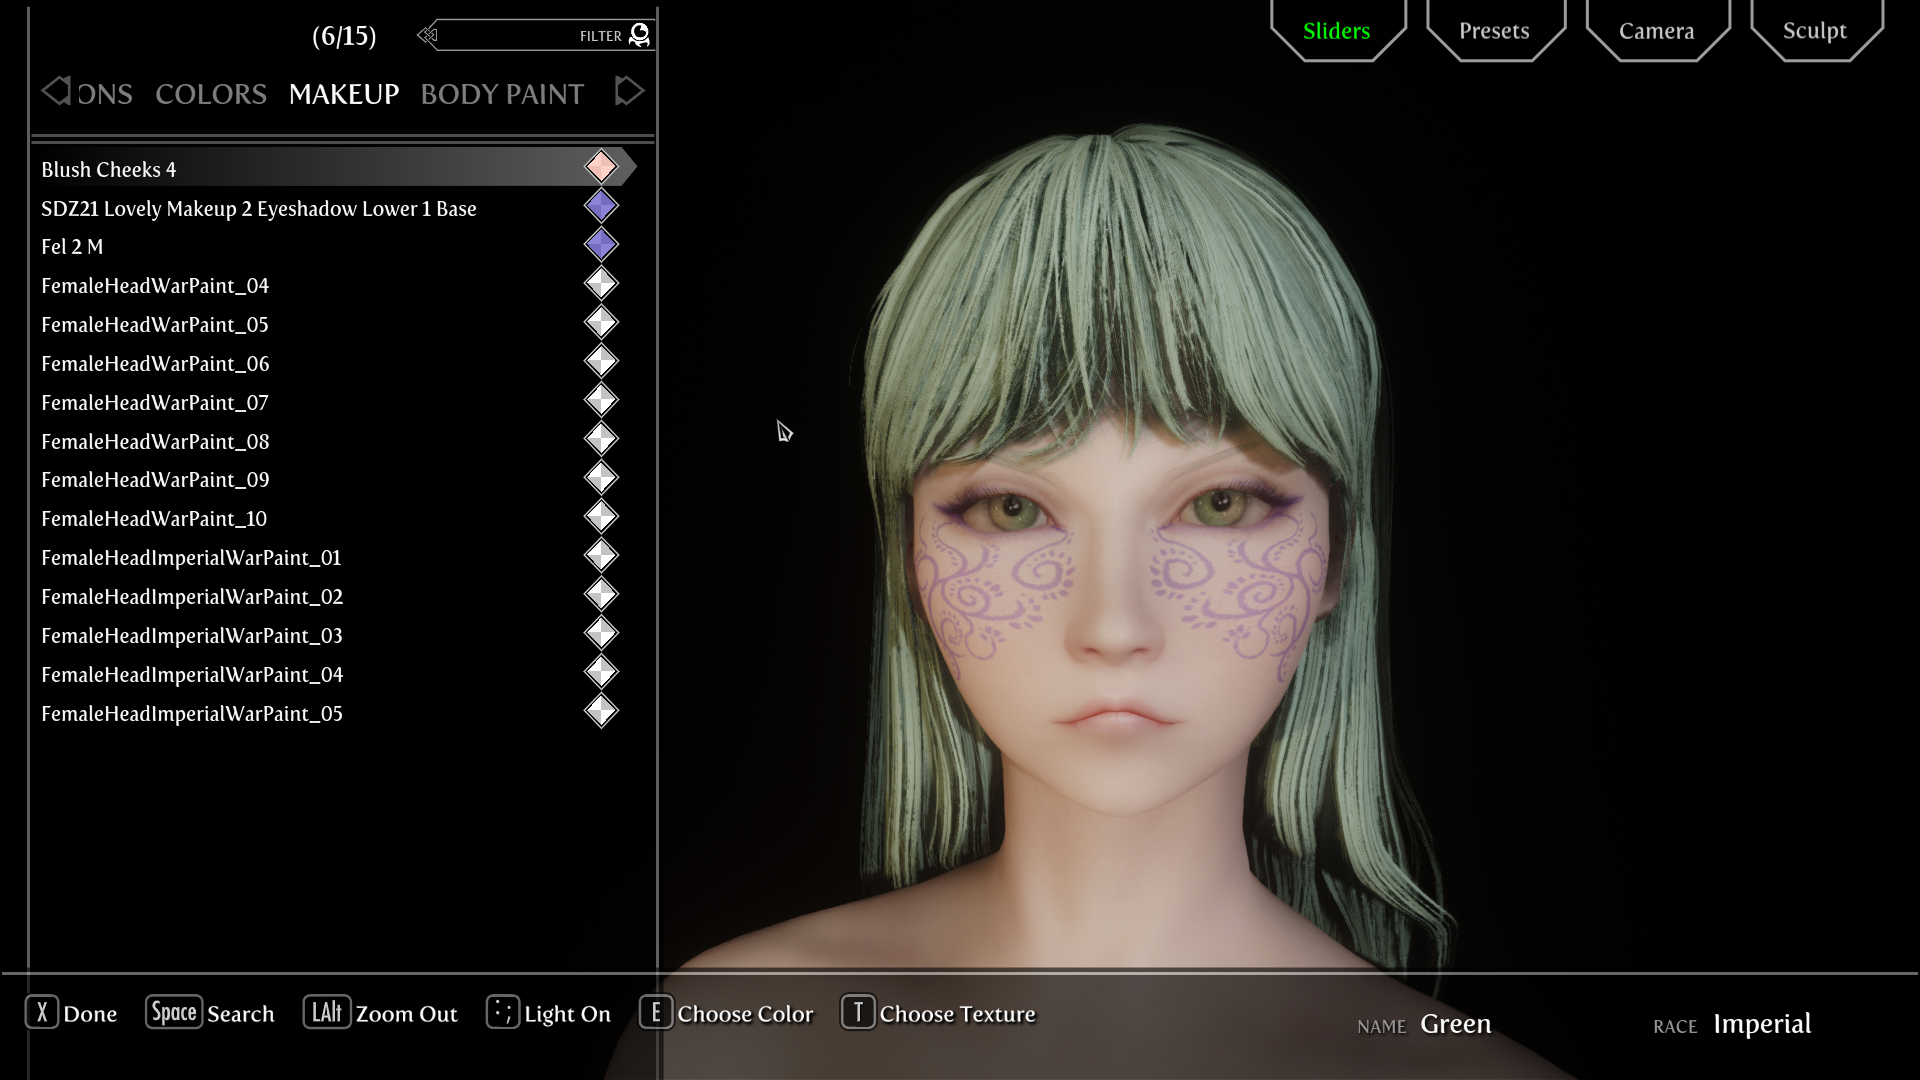This screenshot has width=1920, height=1080.
Task: Click the filter search magnifier icon
Action: 639,35
